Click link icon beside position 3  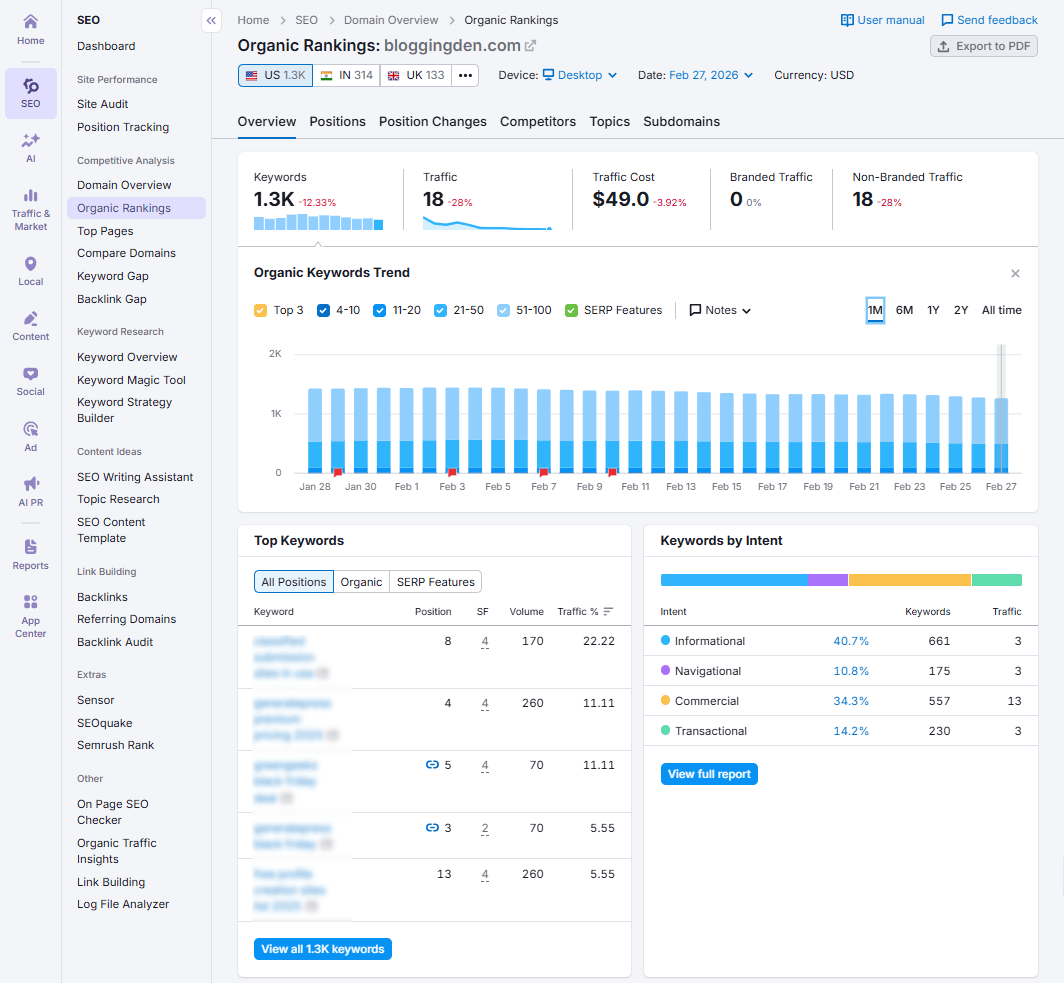click(x=432, y=828)
